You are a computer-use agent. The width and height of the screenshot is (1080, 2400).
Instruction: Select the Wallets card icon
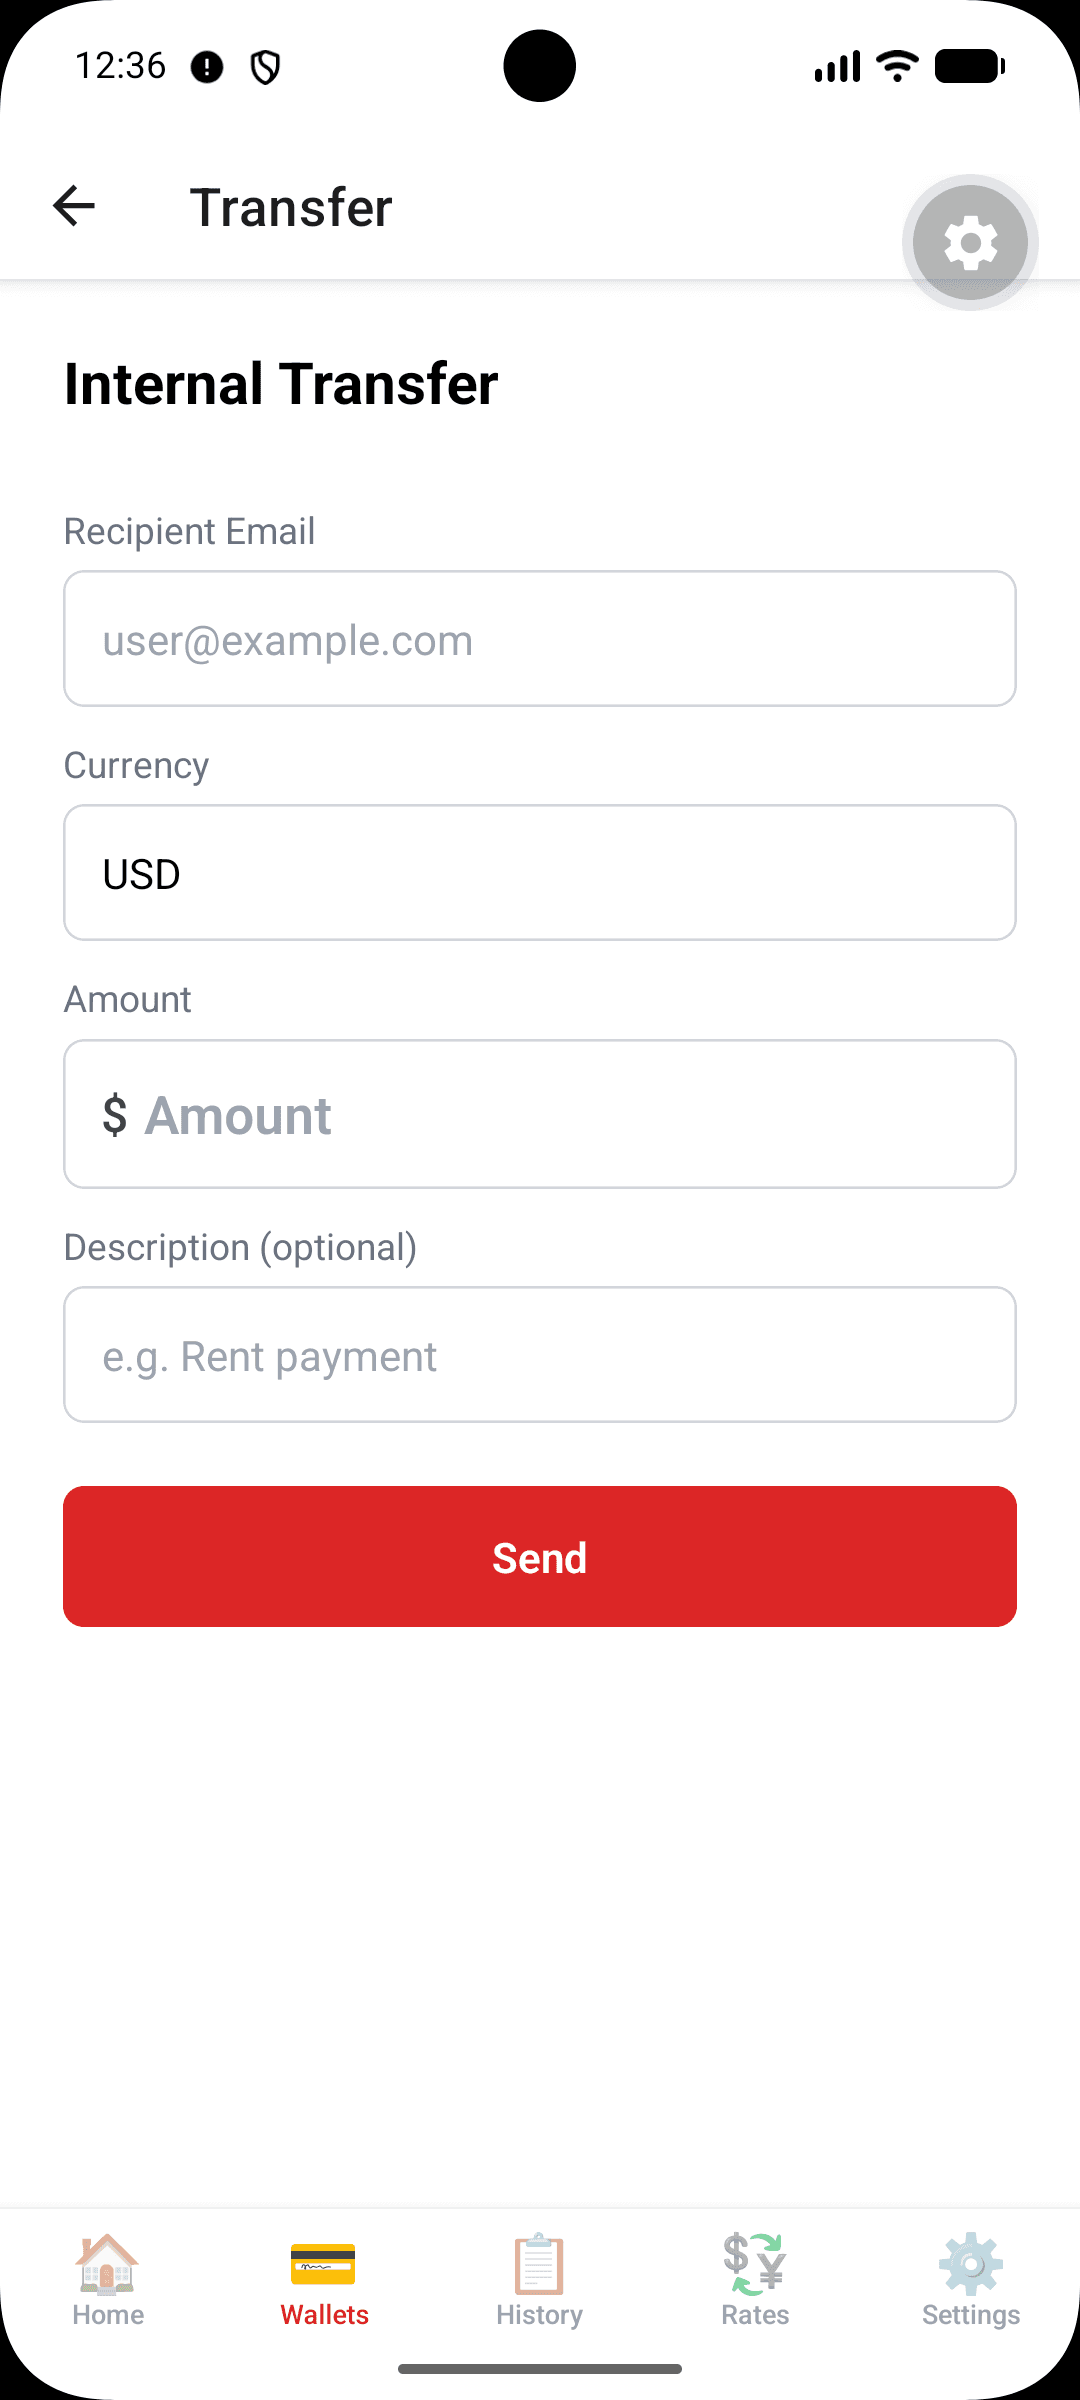click(x=323, y=2264)
